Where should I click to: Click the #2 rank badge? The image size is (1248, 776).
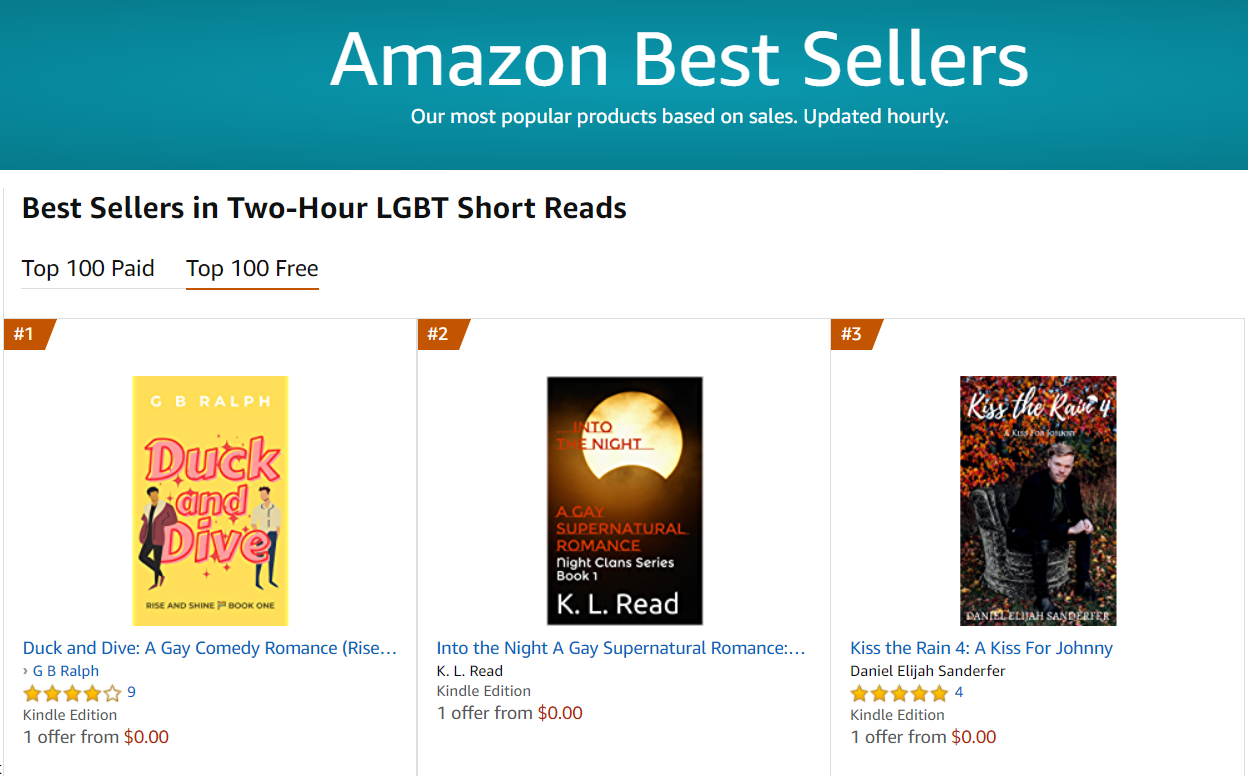(x=440, y=334)
